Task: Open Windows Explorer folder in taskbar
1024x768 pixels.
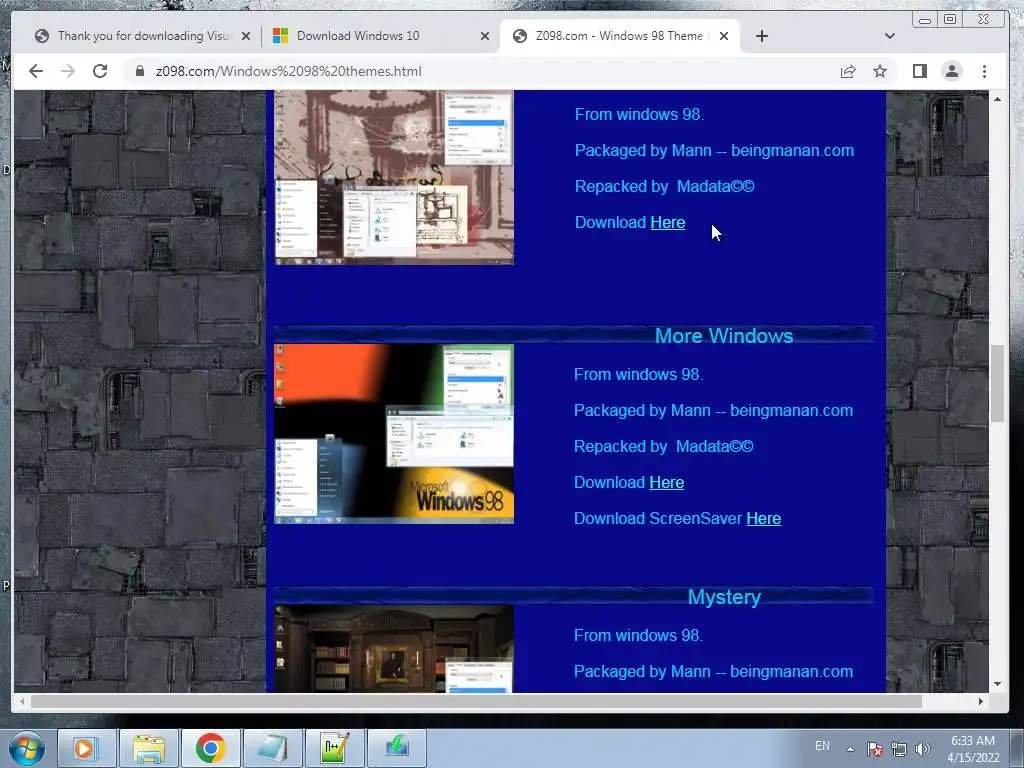Action: (149, 748)
